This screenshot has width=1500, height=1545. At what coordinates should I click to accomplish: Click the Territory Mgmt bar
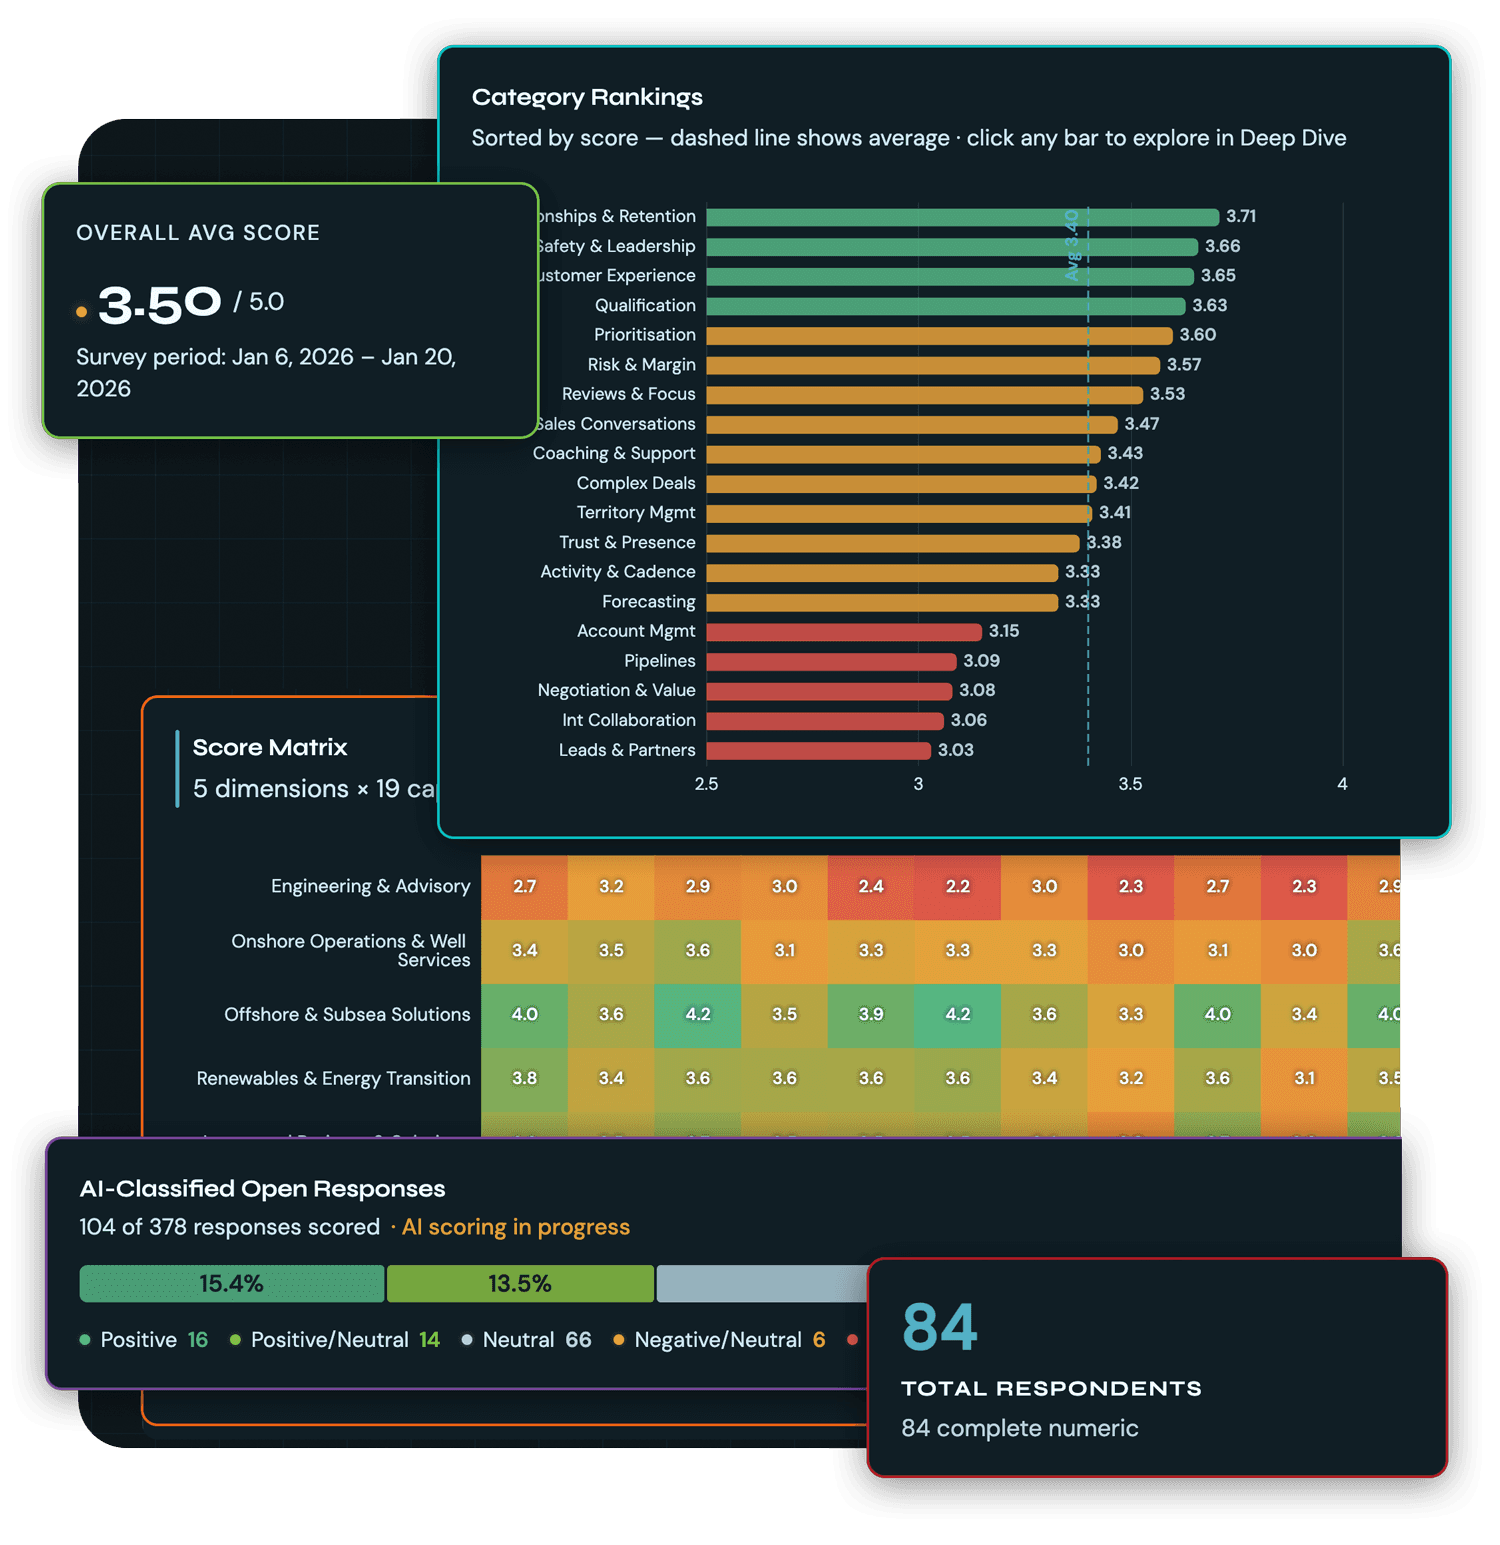point(900,513)
